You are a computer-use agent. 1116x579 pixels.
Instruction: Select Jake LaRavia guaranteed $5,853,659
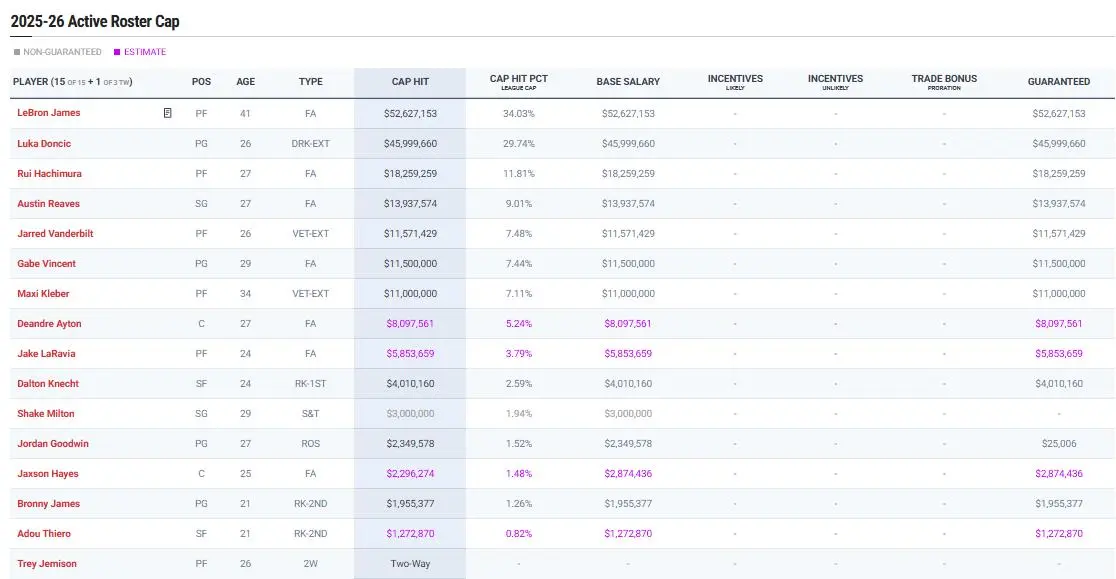point(1058,354)
